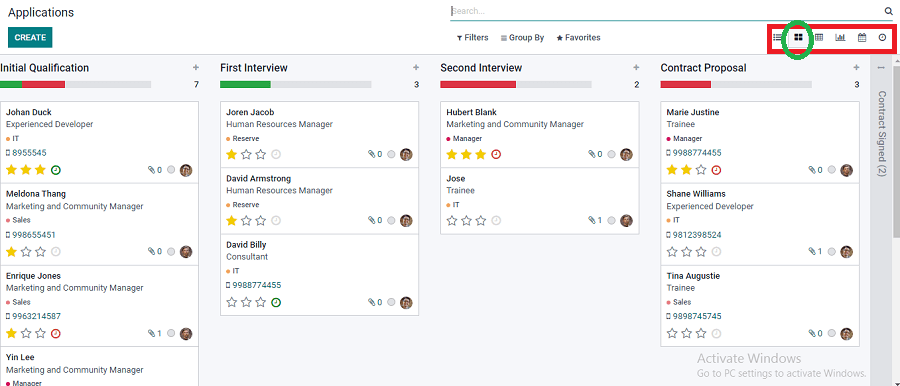This screenshot has height=386, width=900.
Task: Switch to the calendar view icon
Action: click(862, 37)
